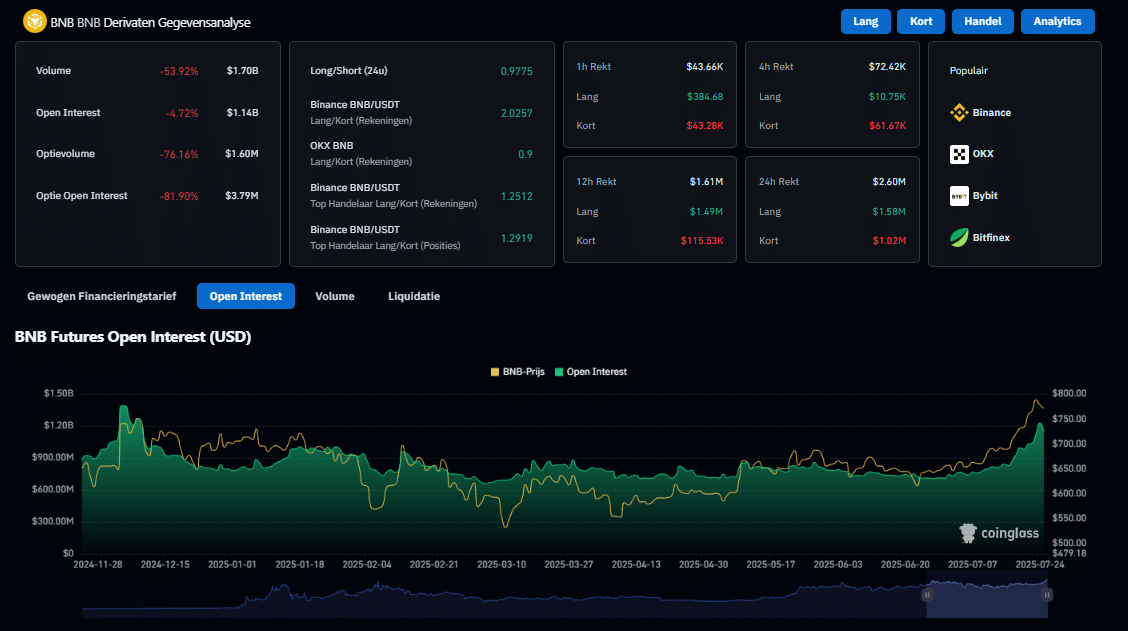
Task: Click top trader accounts ratio 1.2512
Action: (x=517, y=196)
